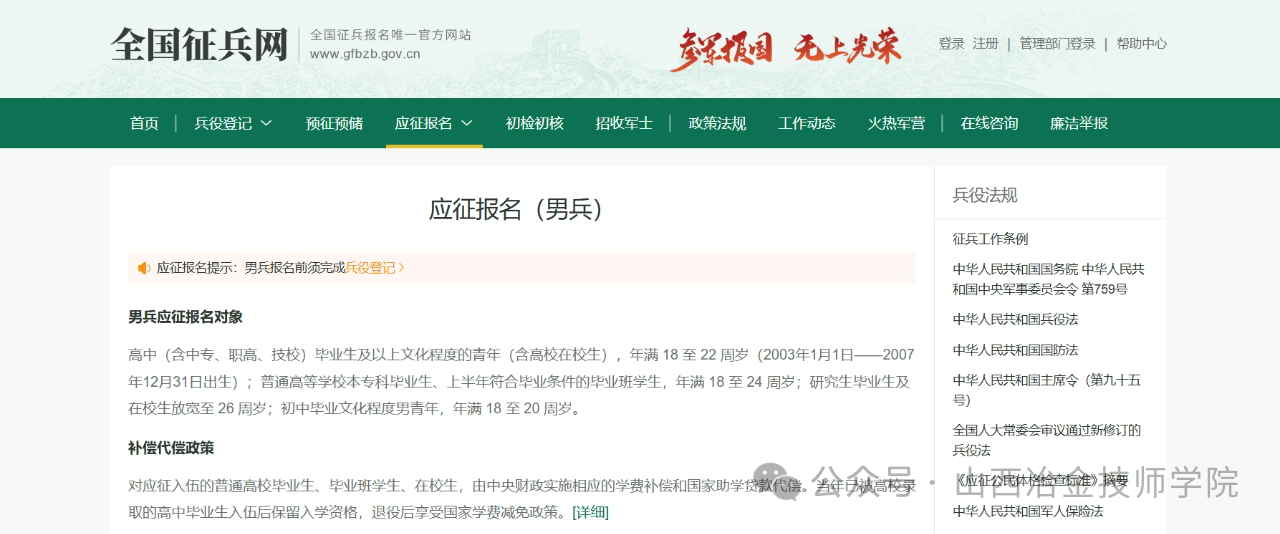Expand the 兵役登记 dropdown arrow
Image resolution: width=1280 pixels, height=534 pixels.
(x=266, y=124)
